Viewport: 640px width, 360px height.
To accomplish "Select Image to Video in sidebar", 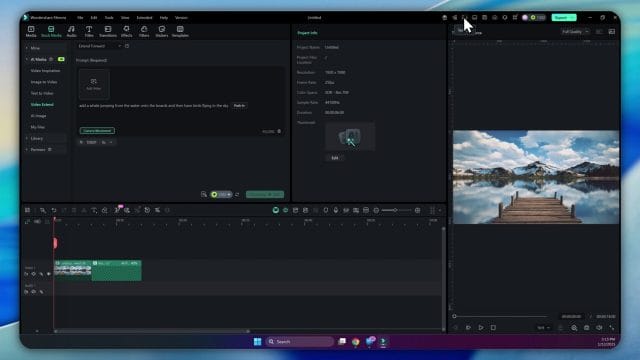I will [x=44, y=82].
